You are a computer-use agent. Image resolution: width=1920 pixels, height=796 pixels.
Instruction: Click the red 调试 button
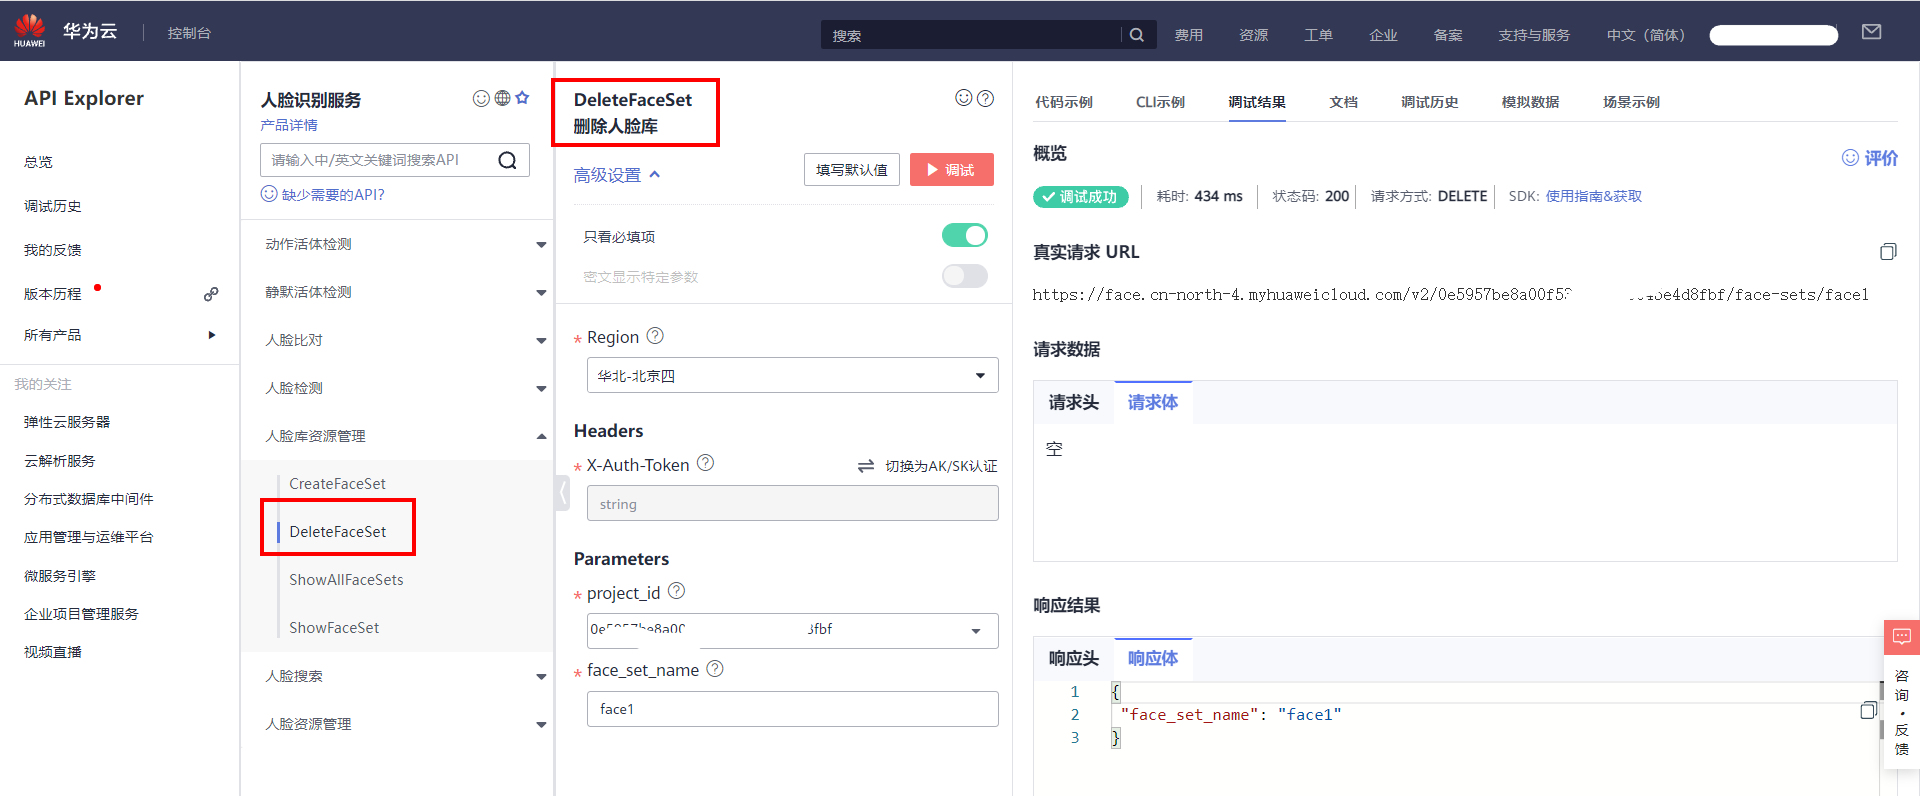coord(951,170)
